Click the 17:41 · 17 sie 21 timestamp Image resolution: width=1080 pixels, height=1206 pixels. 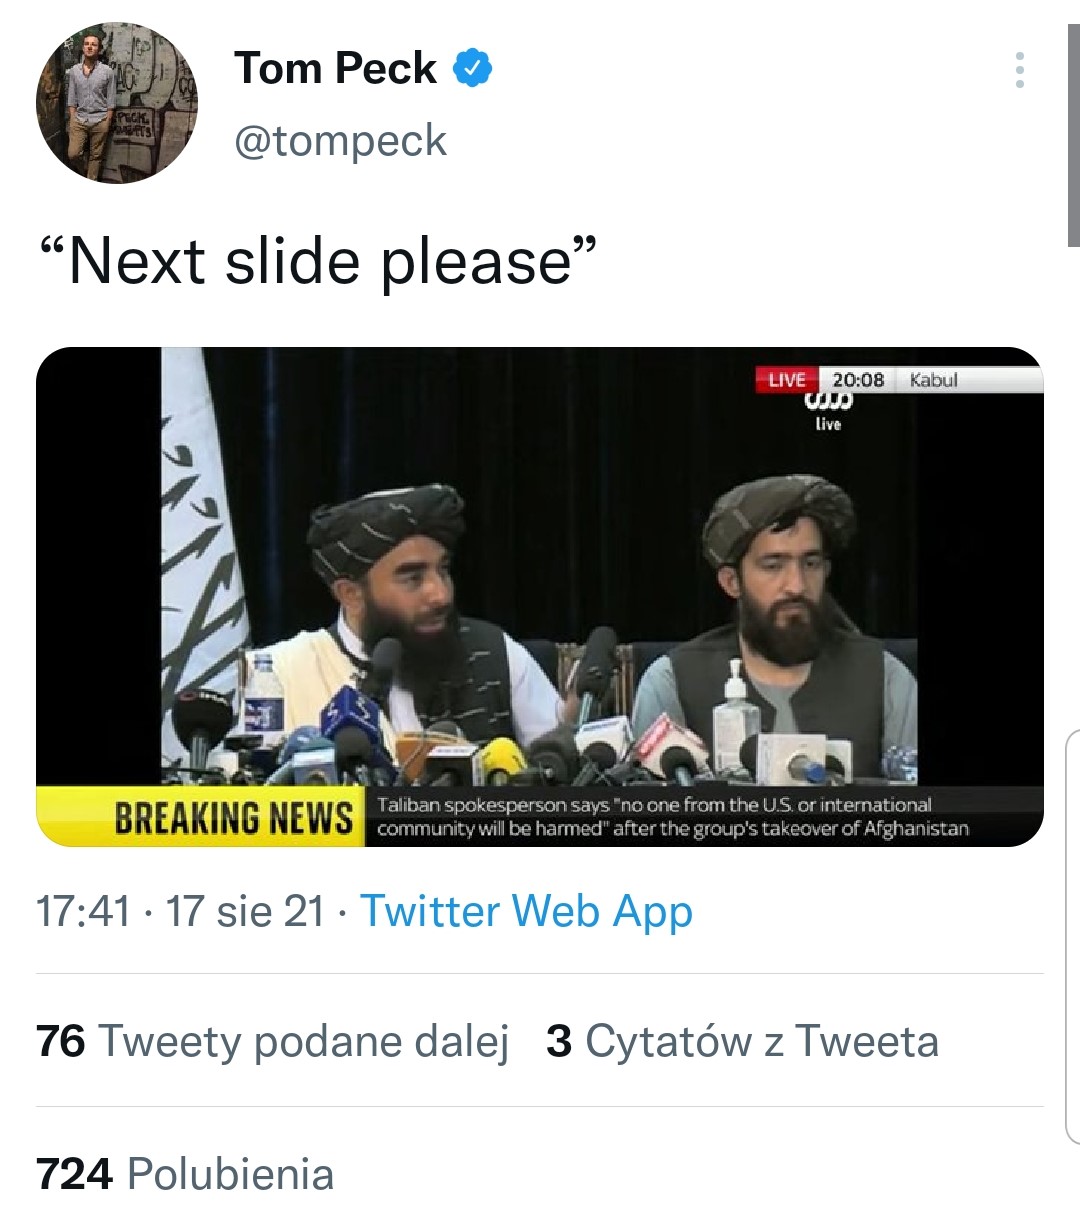coord(180,911)
